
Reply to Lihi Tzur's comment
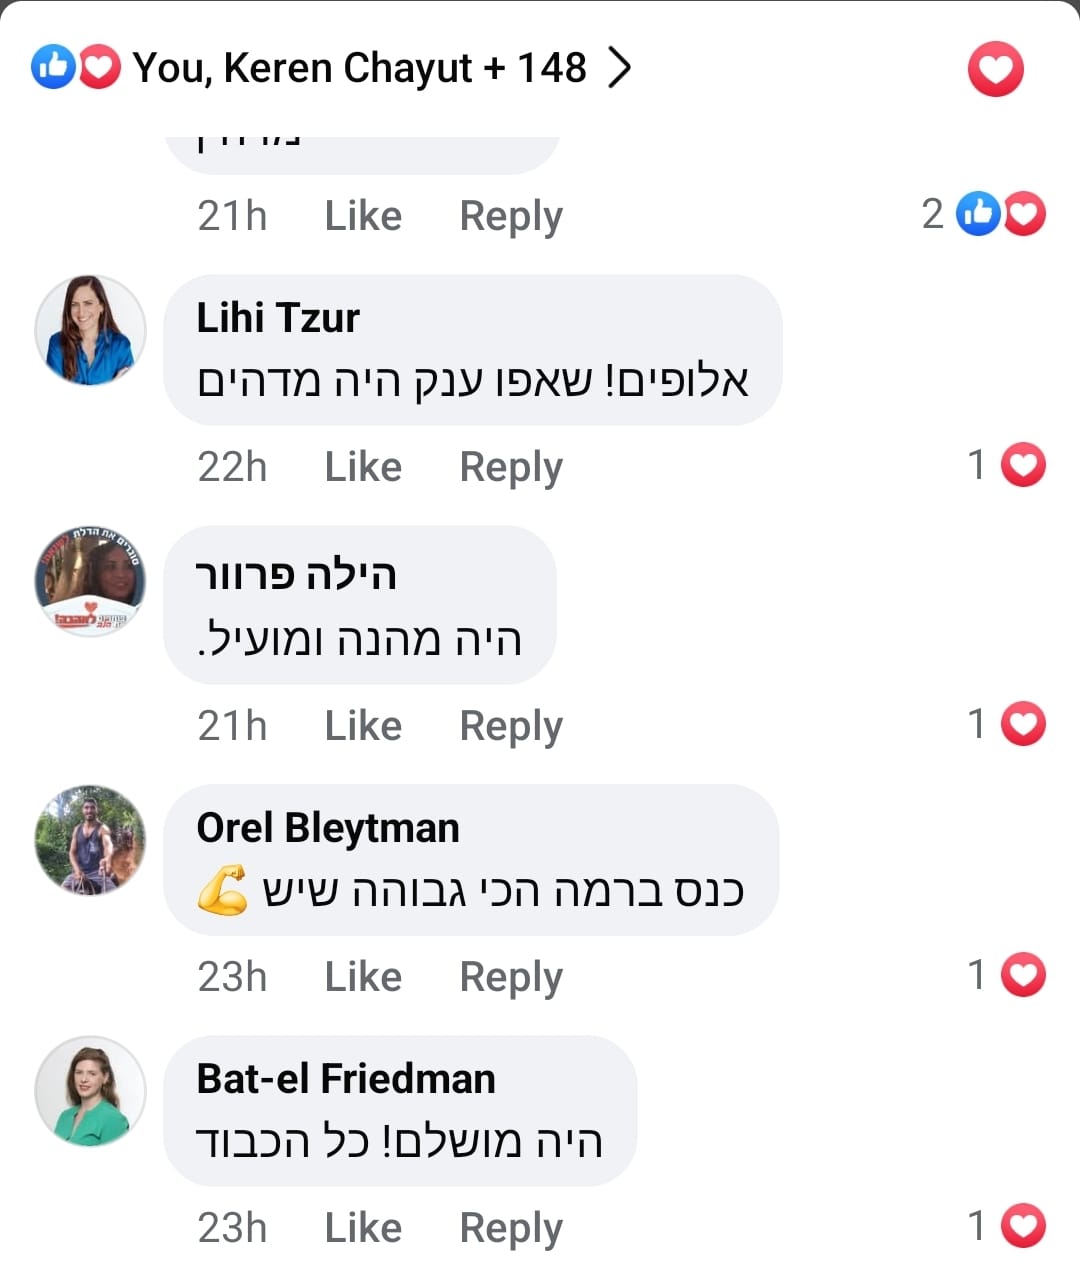coord(511,467)
